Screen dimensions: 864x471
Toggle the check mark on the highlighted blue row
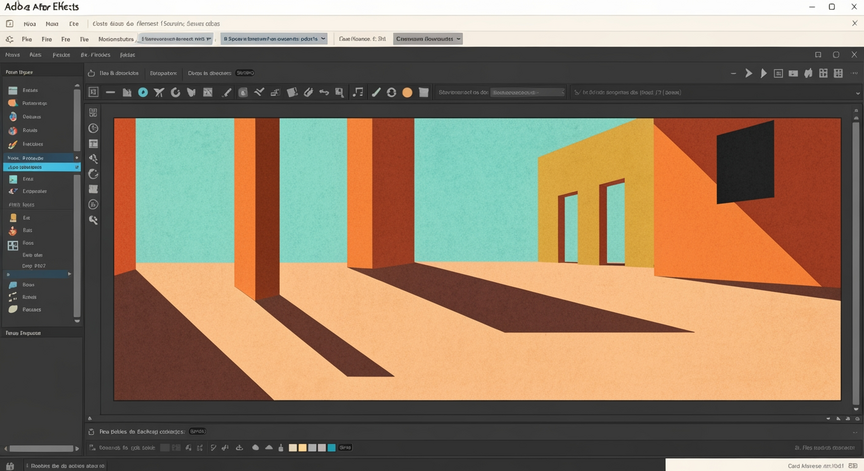pyautogui.click(x=77, y=167)
